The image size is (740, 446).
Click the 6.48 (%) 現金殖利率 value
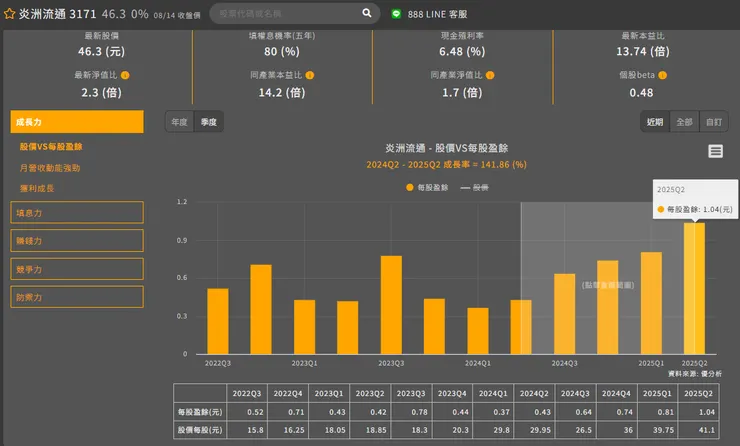[x=462, y=51]
